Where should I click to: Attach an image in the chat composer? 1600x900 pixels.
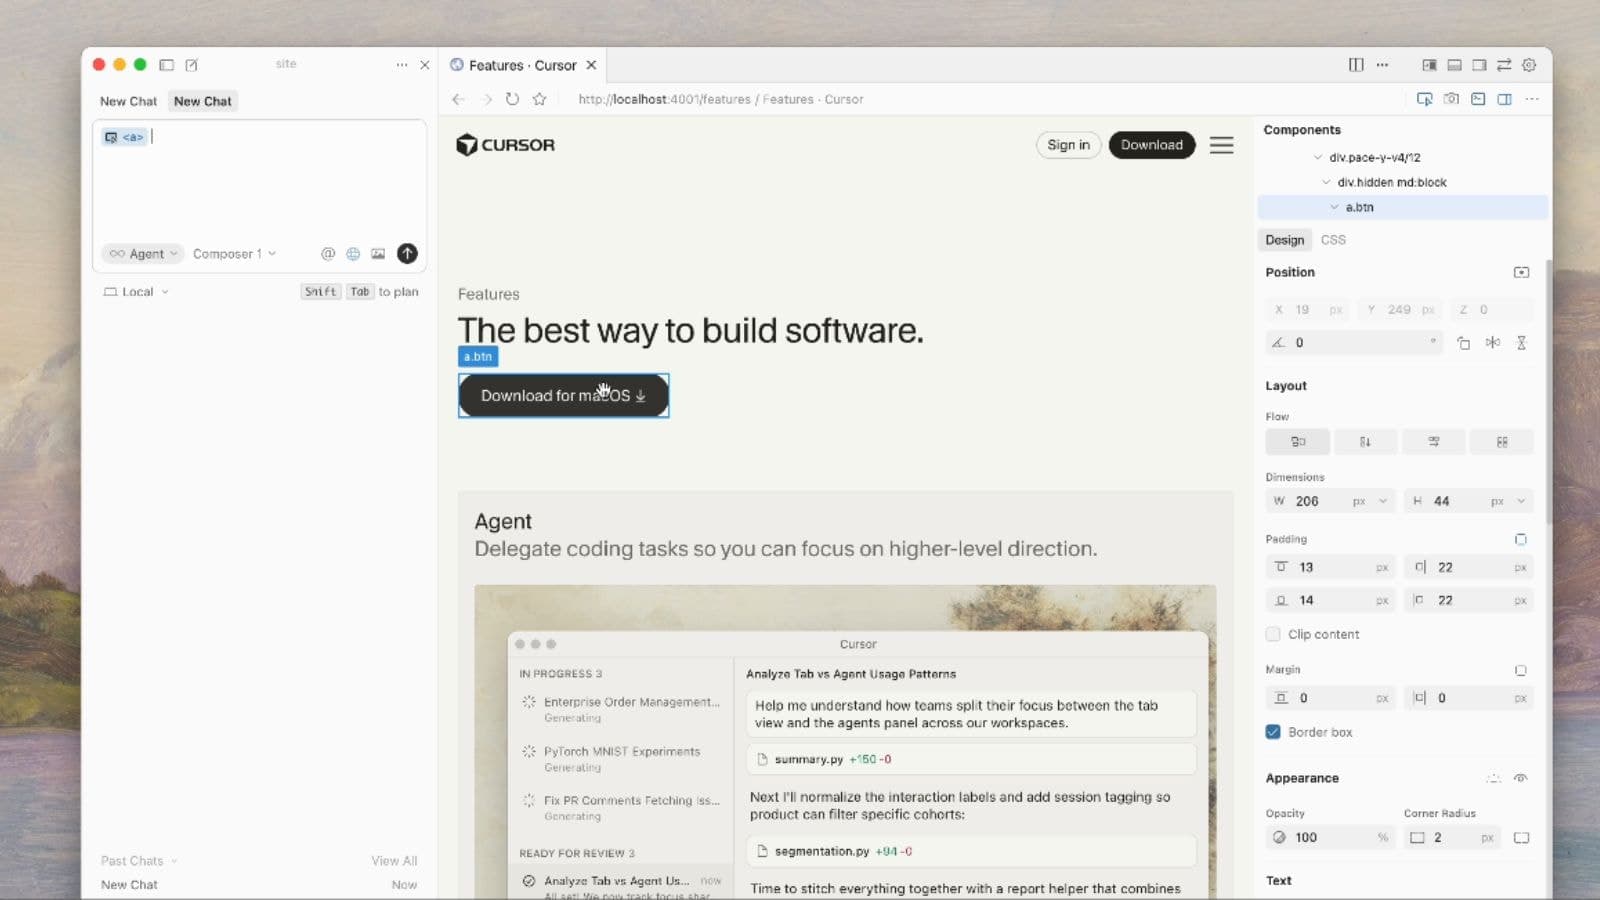tap(378, 253)
